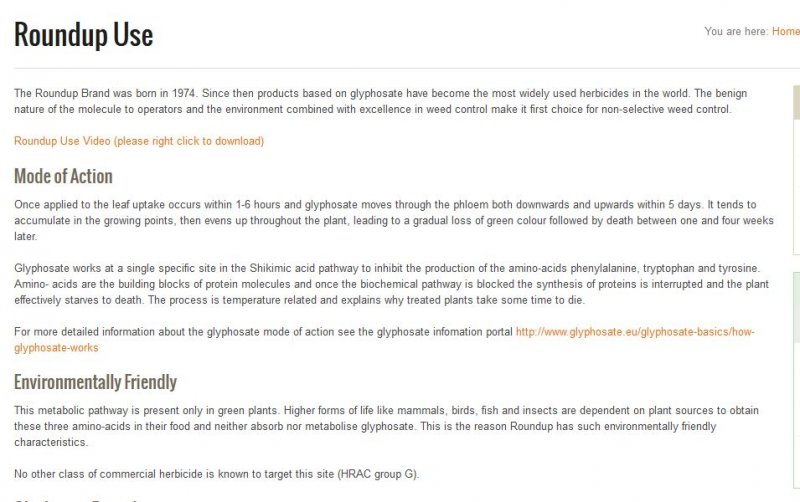
Task: Click the 'You are here:' breadcrumb label
Action: pyautogui.click(x=736, y=31)
